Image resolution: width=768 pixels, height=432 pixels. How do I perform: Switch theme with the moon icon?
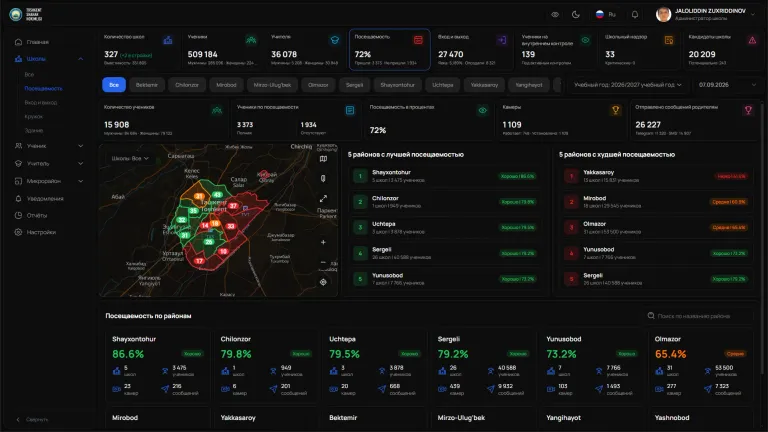tap(576, 15)
